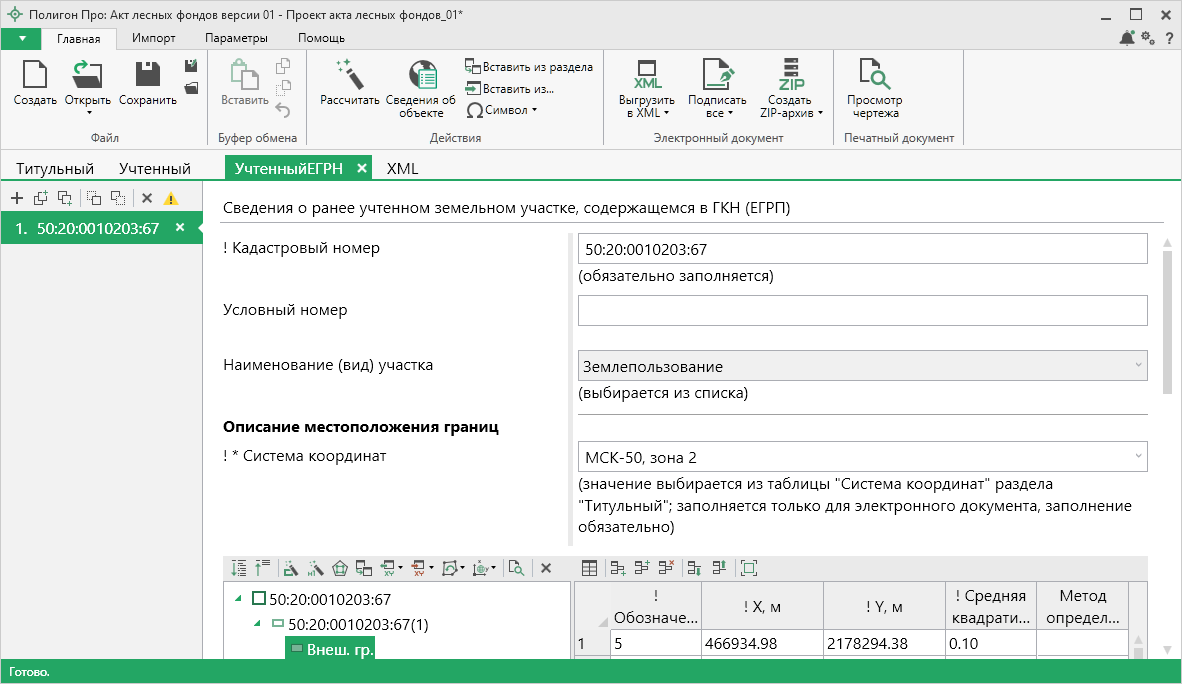Close the УчтенныйЕГРН tab
Image resolution: width=1182 pixels, height=684 pixels.
click(x=361, y=168)
